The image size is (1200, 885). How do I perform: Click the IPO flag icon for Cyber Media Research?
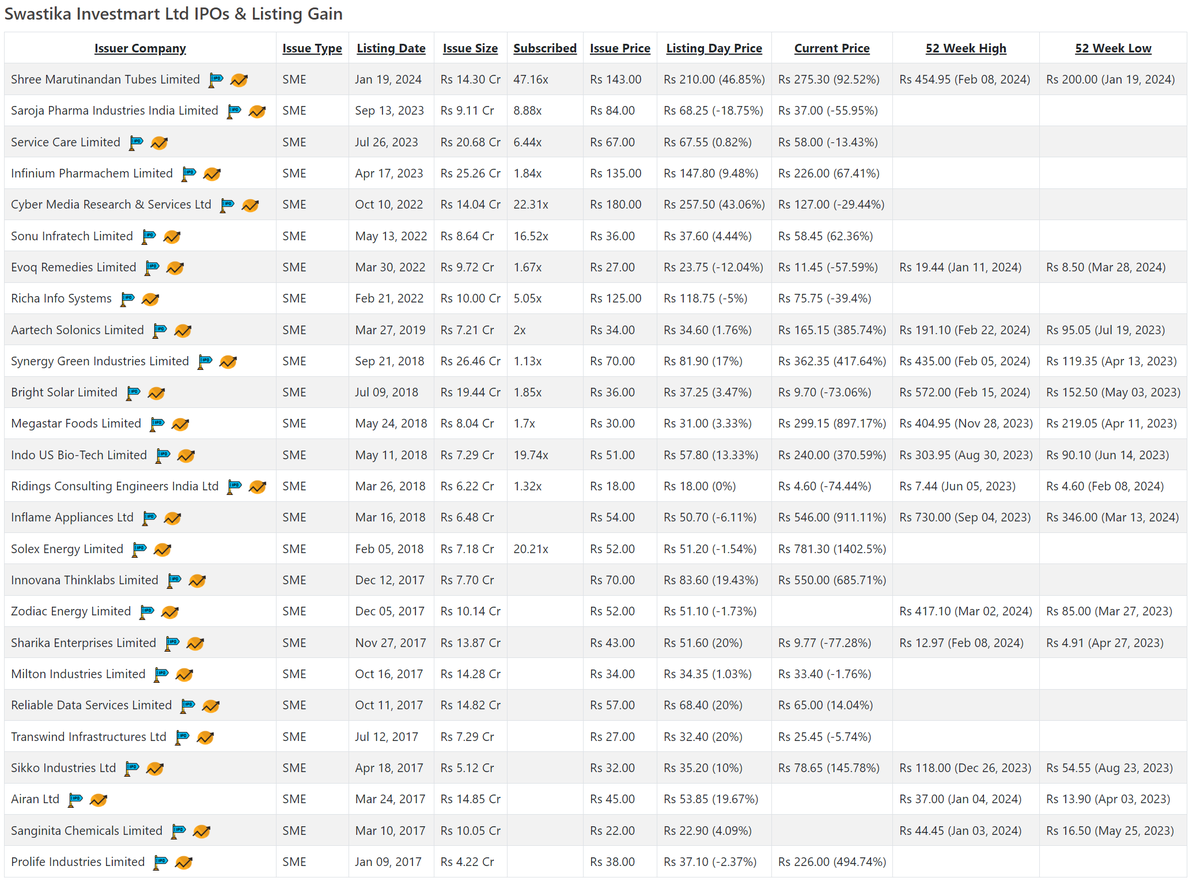tap(228, 204)
